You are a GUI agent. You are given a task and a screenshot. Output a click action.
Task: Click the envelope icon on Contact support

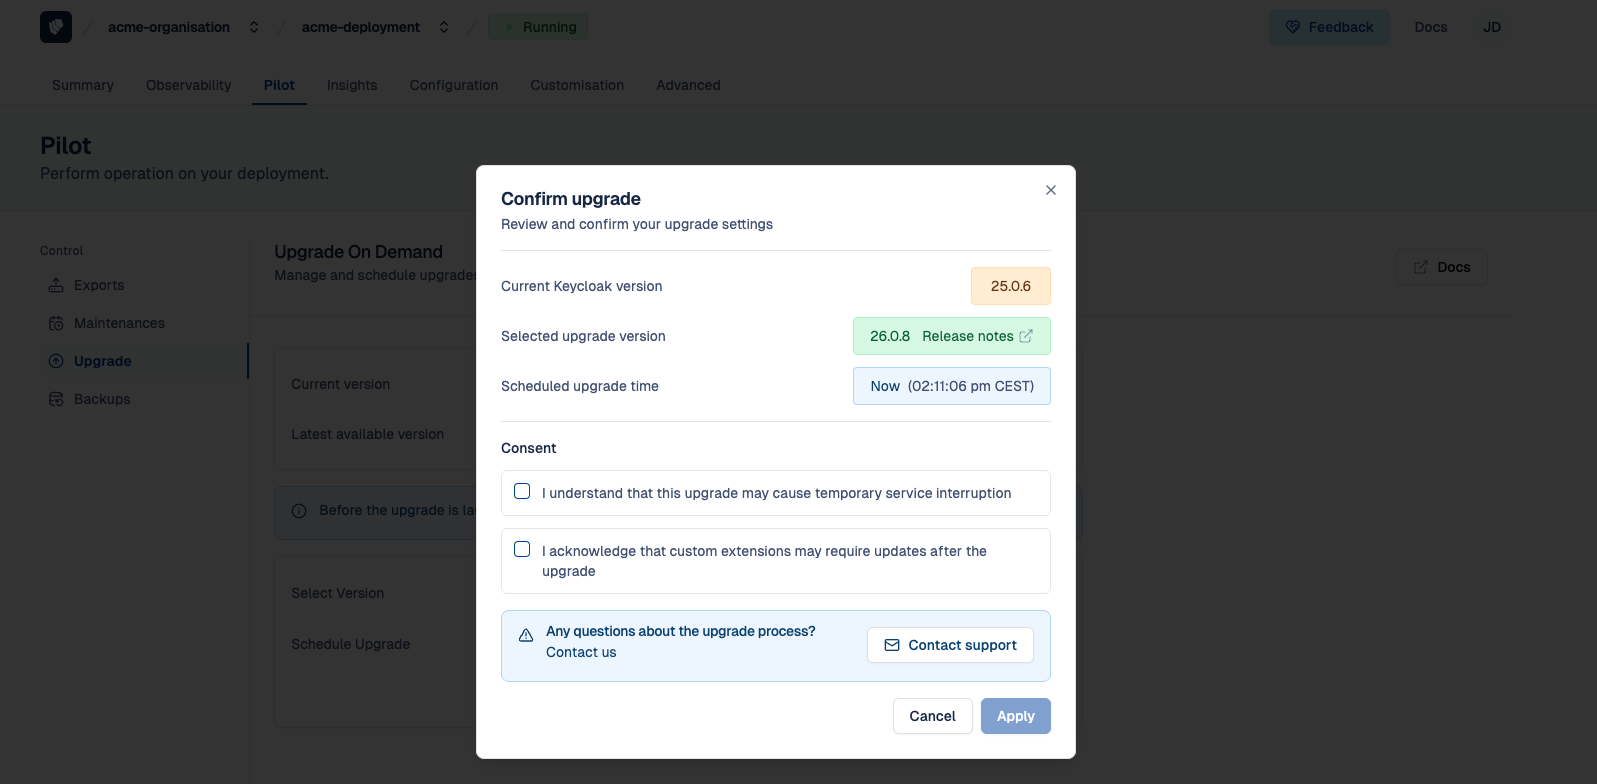click(x=892, y=645)
